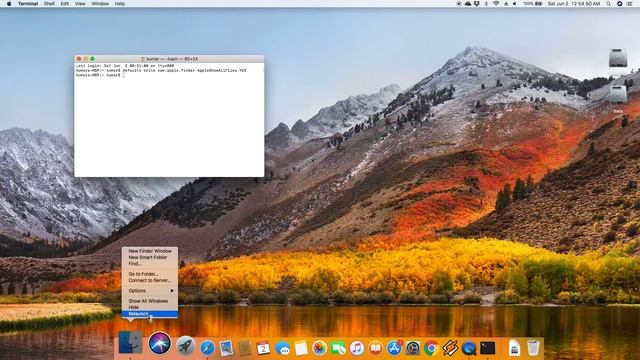
Task: Open the Shell menu
Action: click(x=49, y=4)
